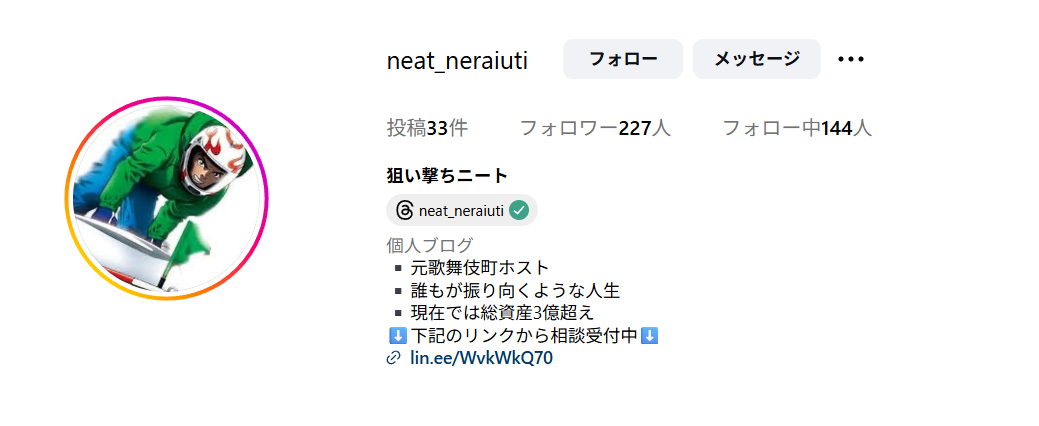Open the three-dots more options menu
1039x426 pixels.
point(851,59)
